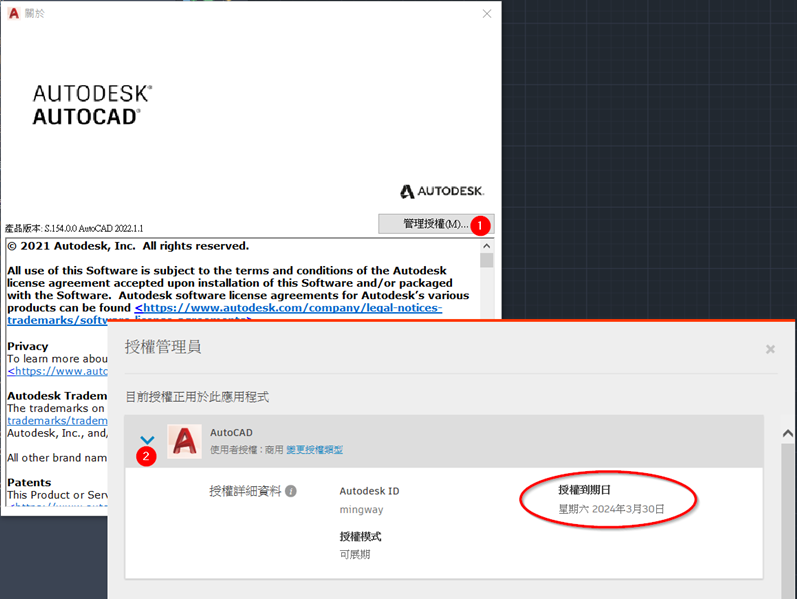This screenshot has height=599, width=797.
Task: Show info for 授權詳細資料 info icon
Action: (291, 491)
